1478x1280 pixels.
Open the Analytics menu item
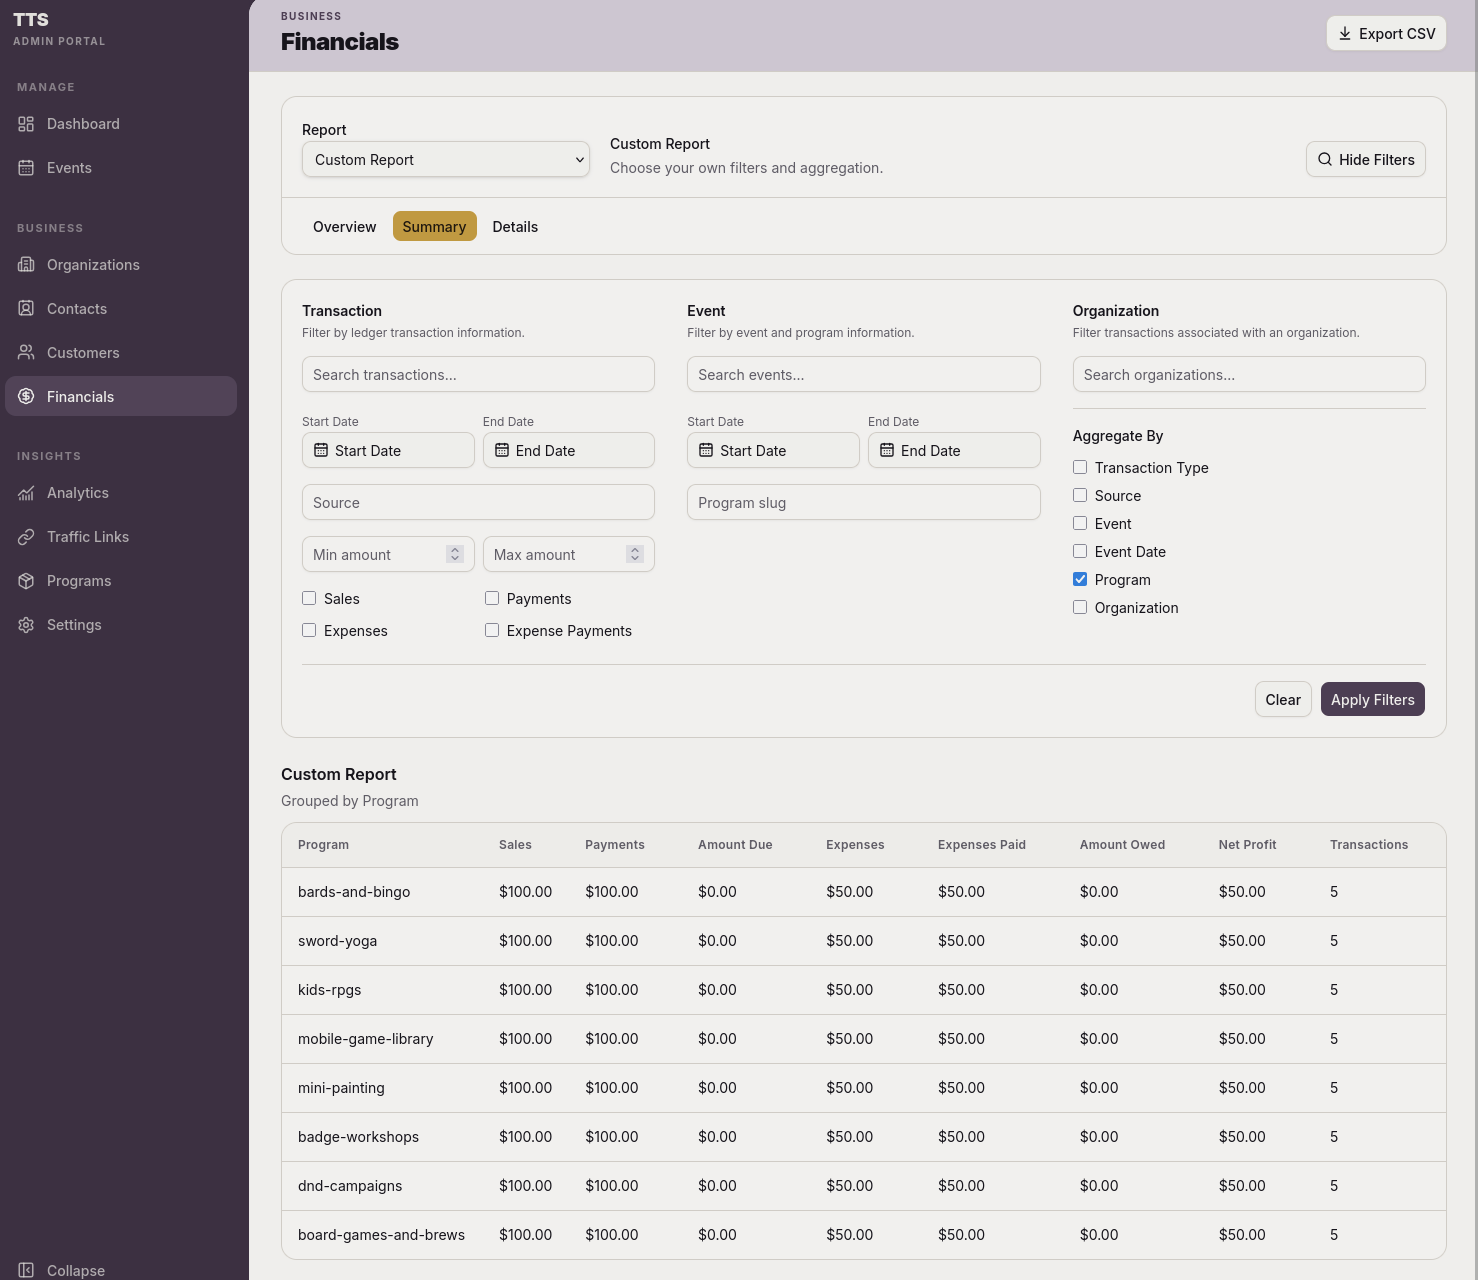pyautogui.click(x=121, y=493)
